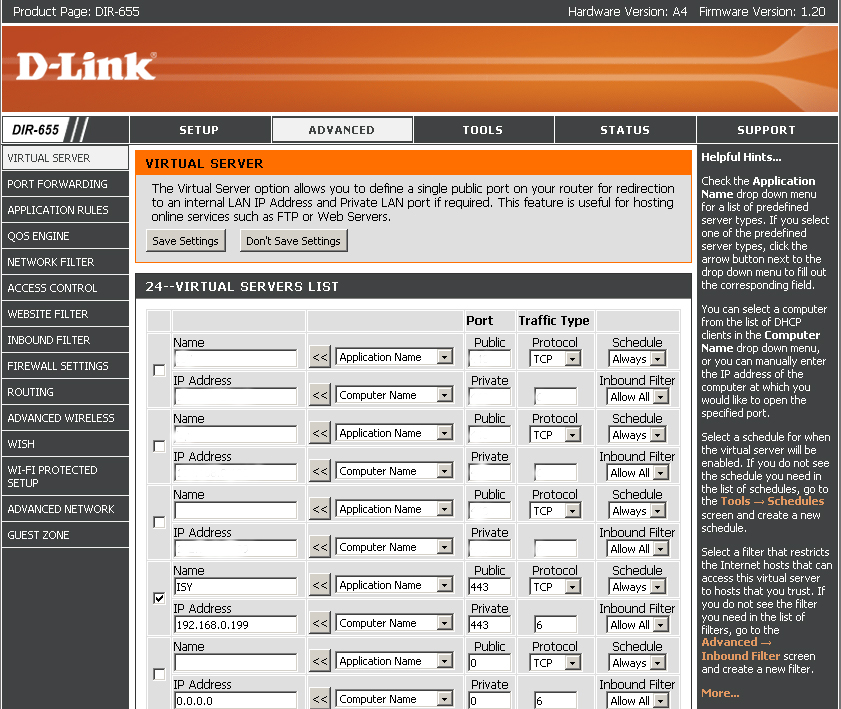Click the IP Address field showing 192.168.0.199

[235, 625]
